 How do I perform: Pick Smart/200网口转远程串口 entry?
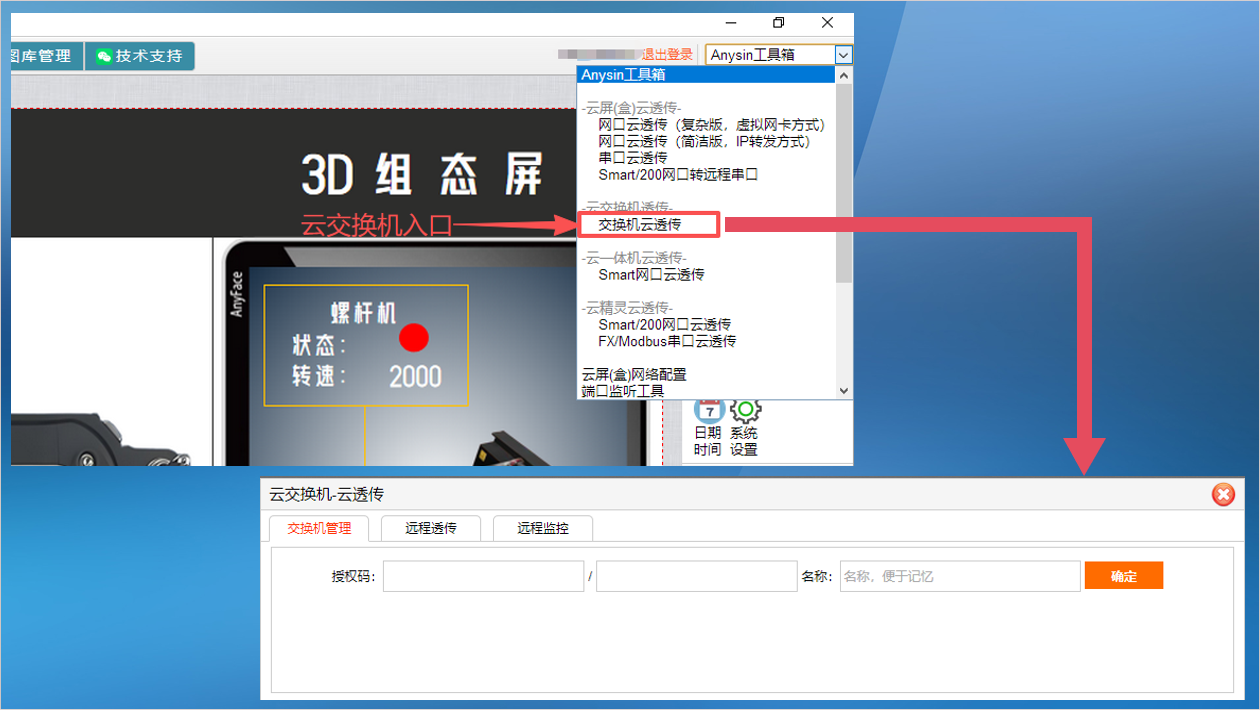coord(677,174)
